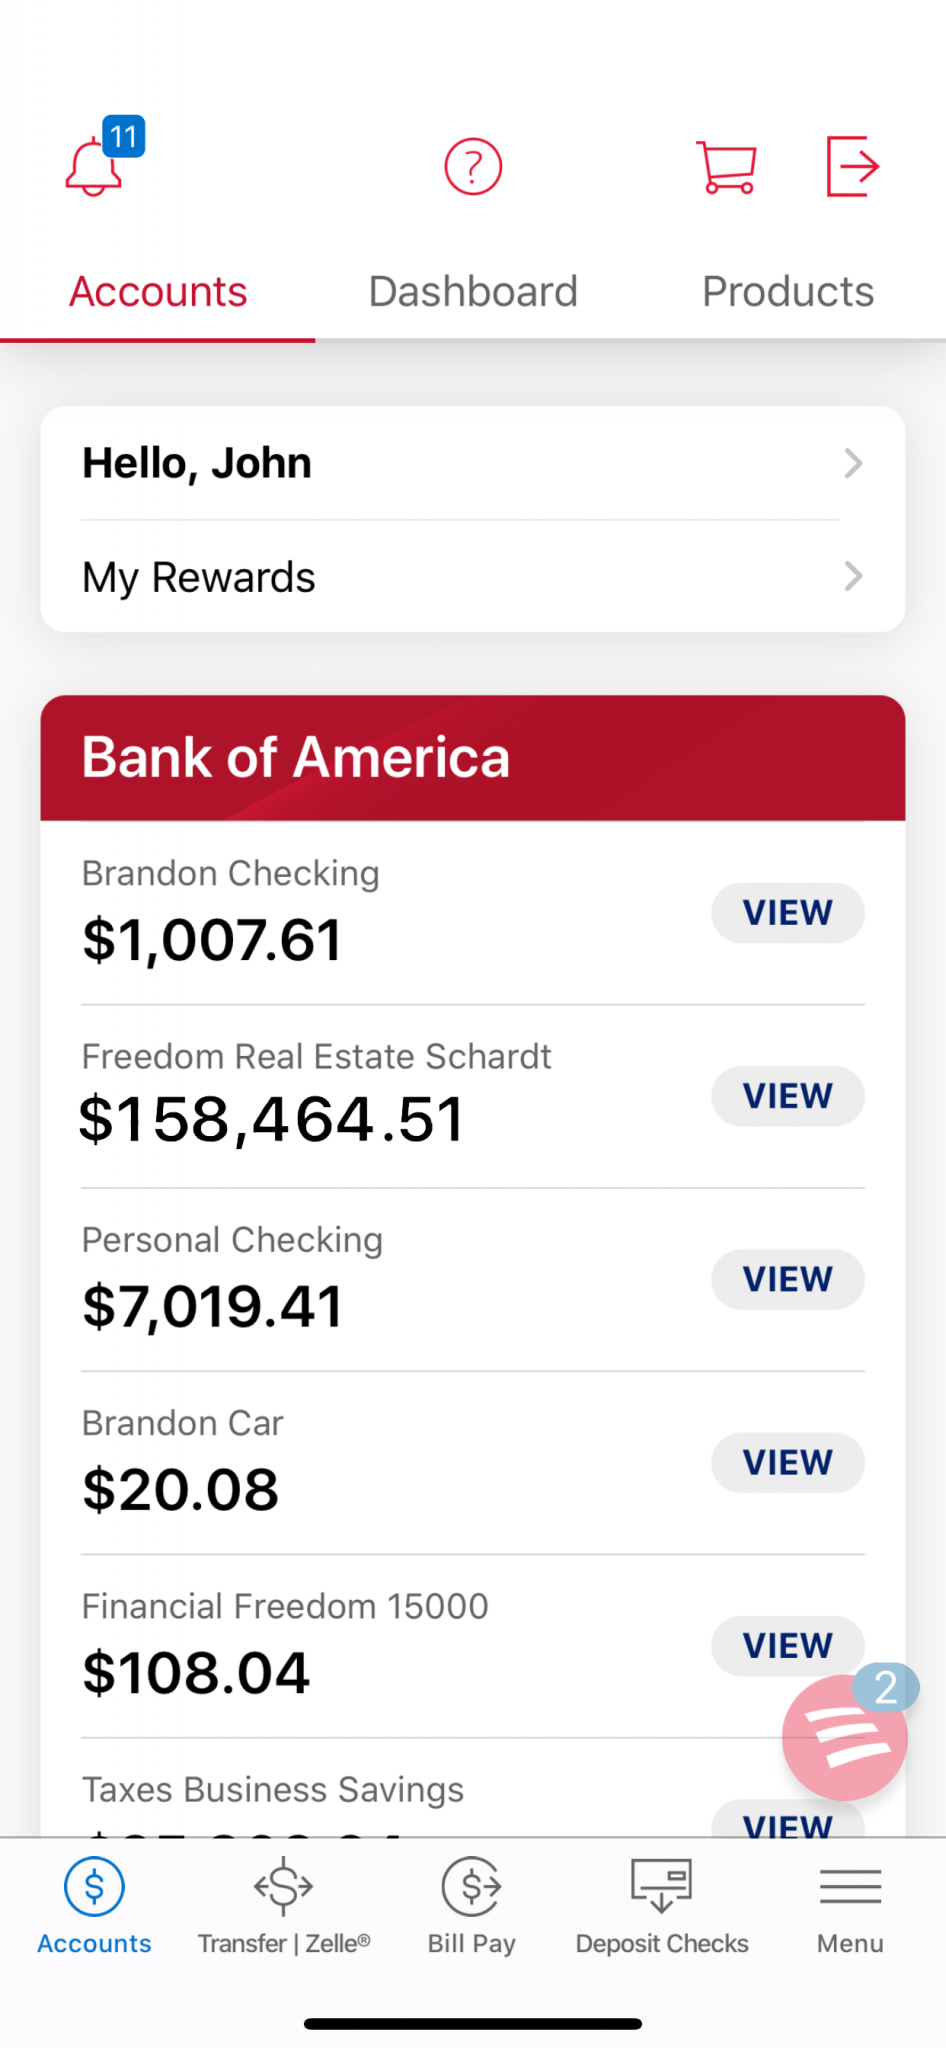Viewport: 946px width, 2048px height.
Task: View the Brandon Car account
Action: point(787,1462)
